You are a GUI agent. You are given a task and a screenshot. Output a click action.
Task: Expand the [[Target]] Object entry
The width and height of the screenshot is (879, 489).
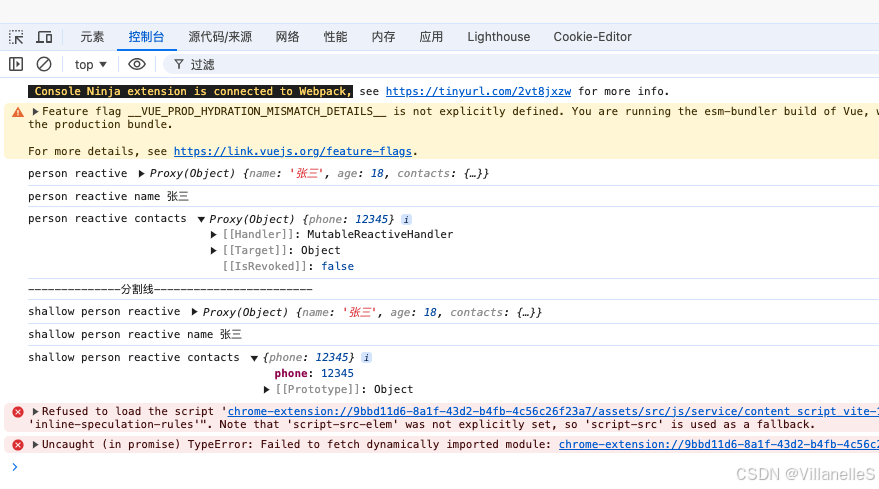click(x=214, y=251)
